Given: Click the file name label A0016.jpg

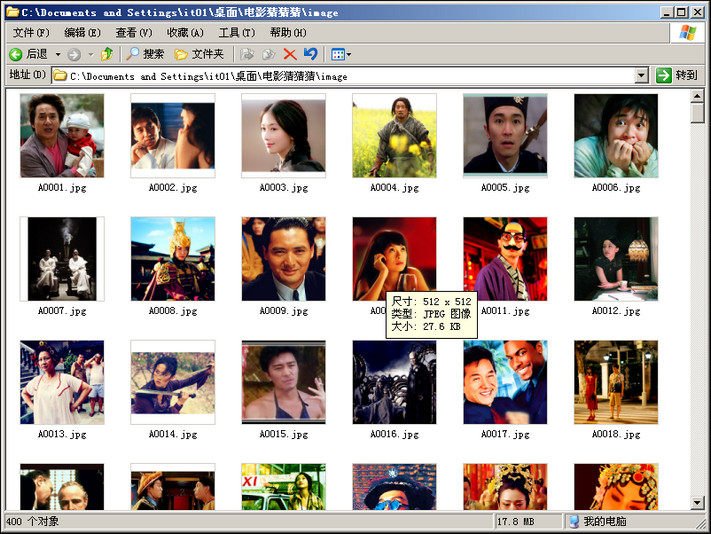Looking at the screenshot, I should [x=394, y=434].
